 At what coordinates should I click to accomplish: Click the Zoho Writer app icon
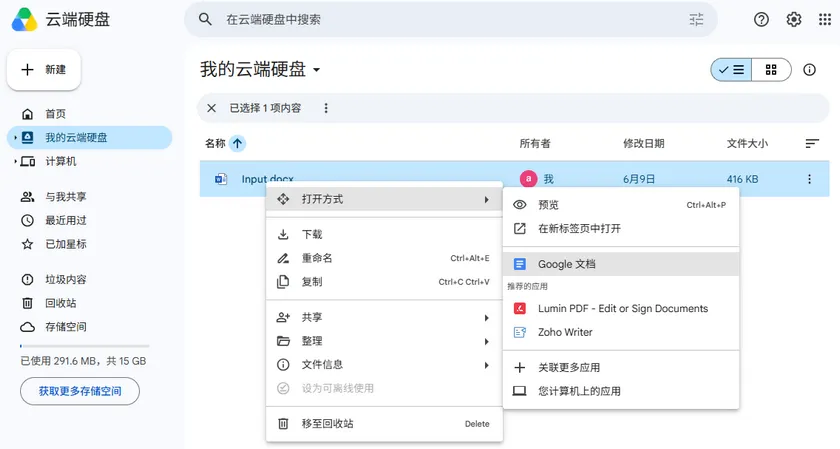click(520, 332)
